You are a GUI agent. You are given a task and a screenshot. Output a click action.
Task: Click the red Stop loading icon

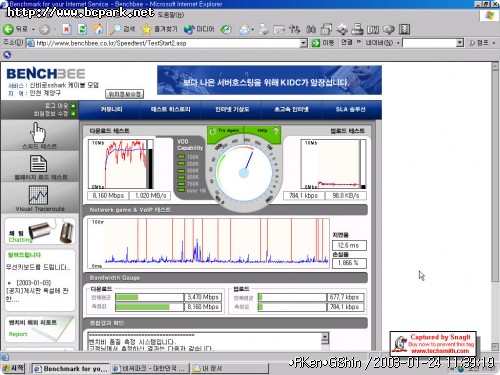(x=67, y=29)
